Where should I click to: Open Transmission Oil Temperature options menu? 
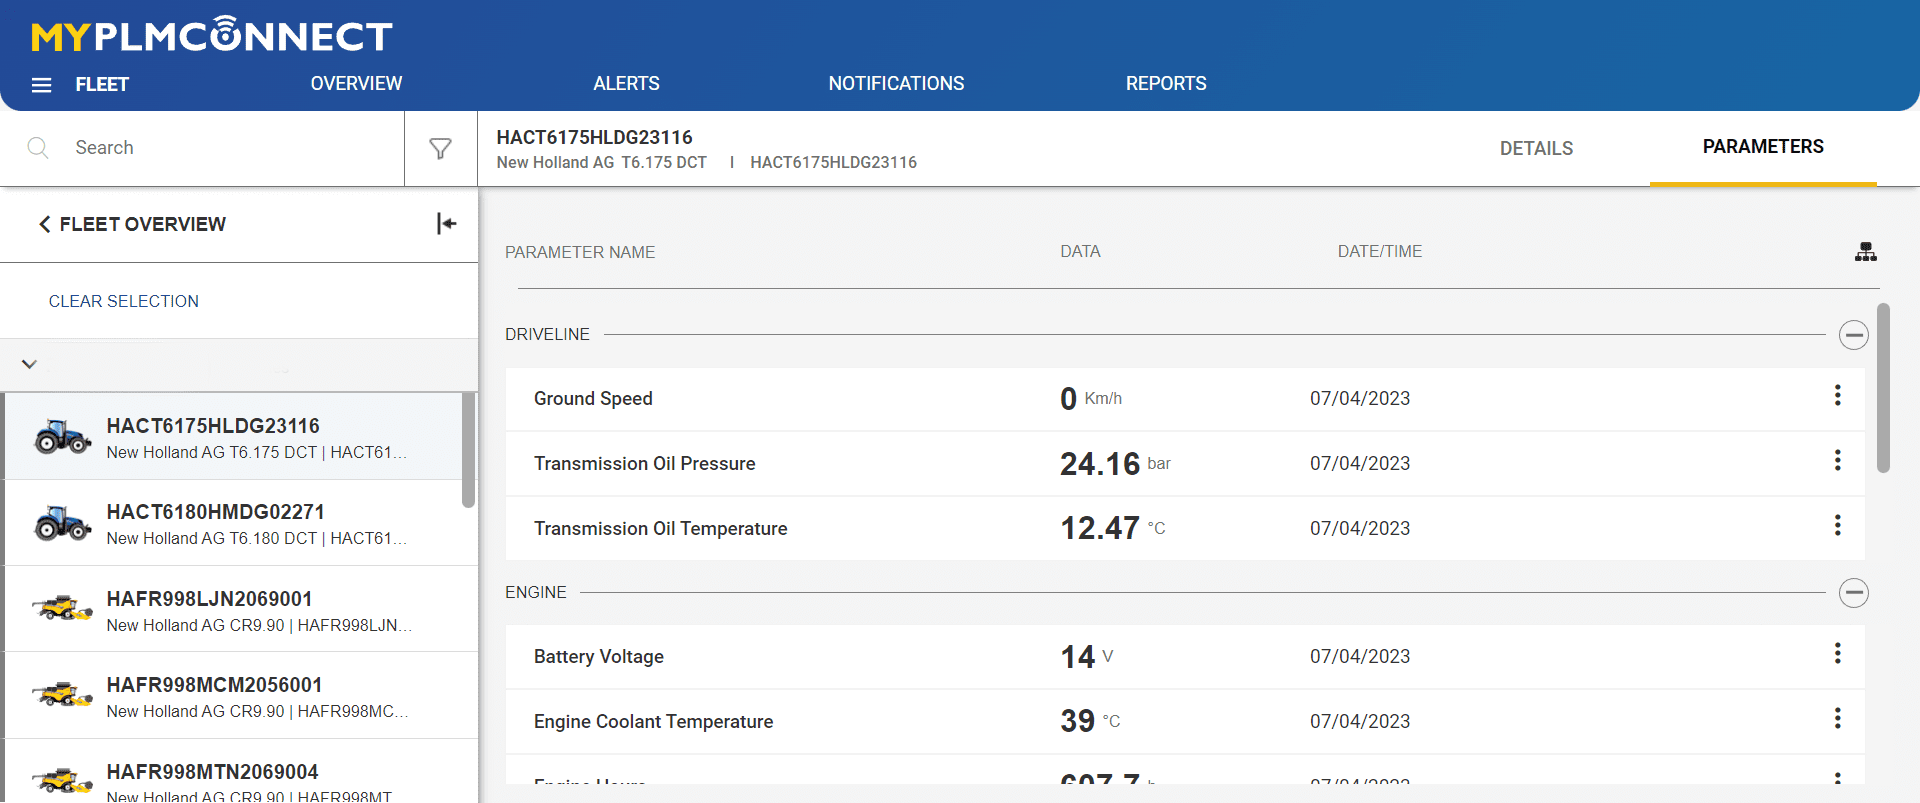pos(1837,526)
